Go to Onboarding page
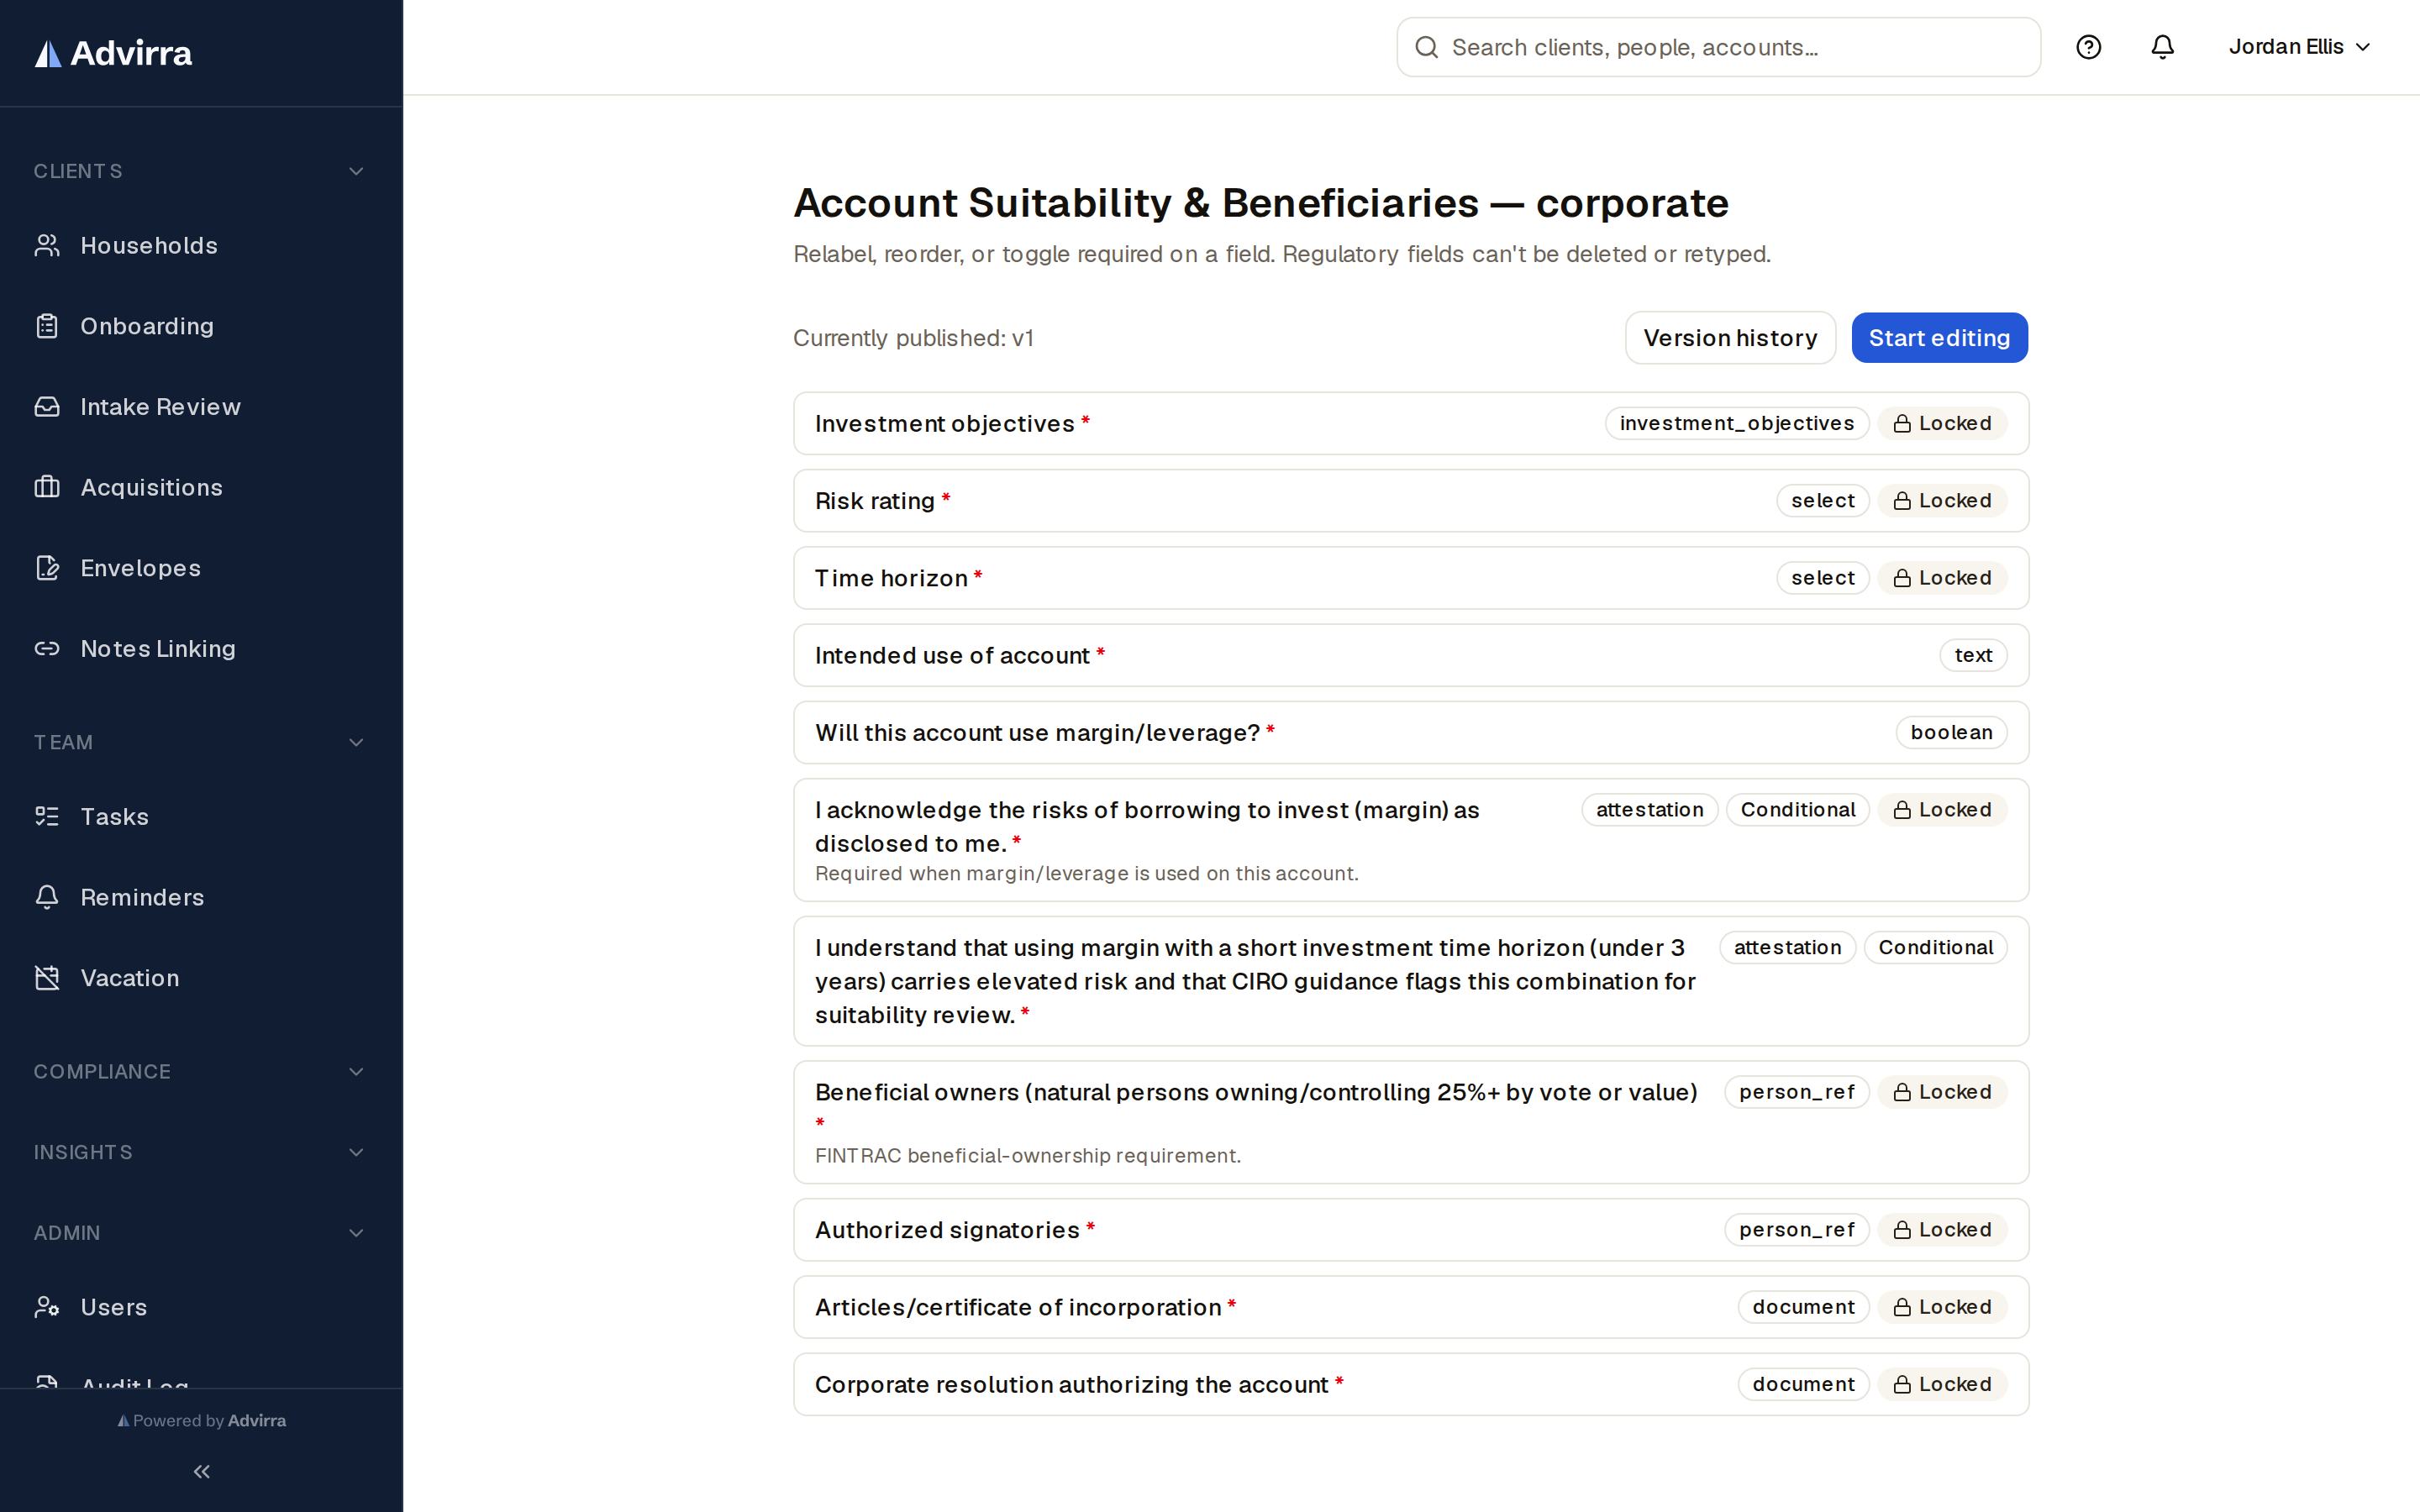Screen dimensions: 2420x1512 [201, 326]
